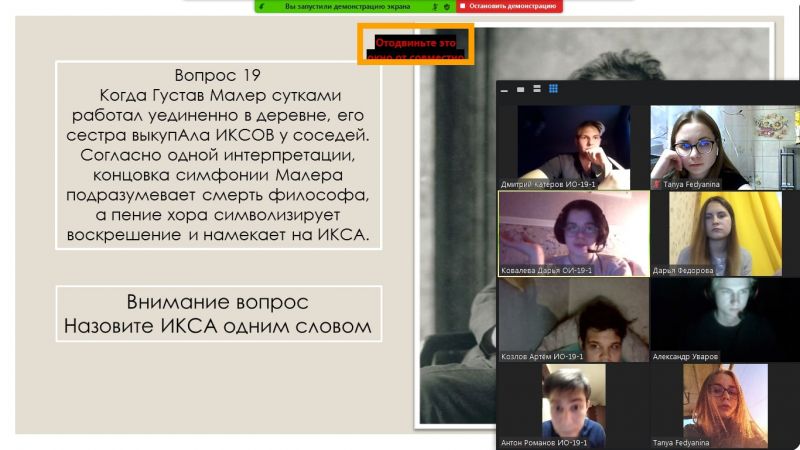The width and height of the screenshot is (800, 450).
Task: Select Дарья Федорова video tile
Action: point(715,233)
